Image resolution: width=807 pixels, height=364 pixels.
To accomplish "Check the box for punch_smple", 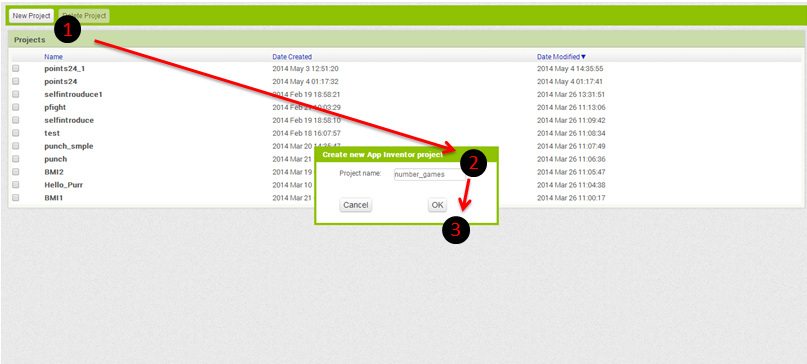I will point(15,146).
